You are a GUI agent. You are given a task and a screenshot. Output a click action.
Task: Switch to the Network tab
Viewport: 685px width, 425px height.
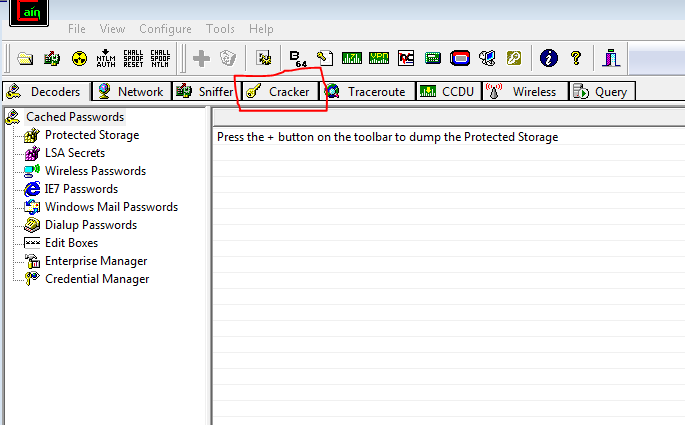pyautogui.click(x=131, y=92)
